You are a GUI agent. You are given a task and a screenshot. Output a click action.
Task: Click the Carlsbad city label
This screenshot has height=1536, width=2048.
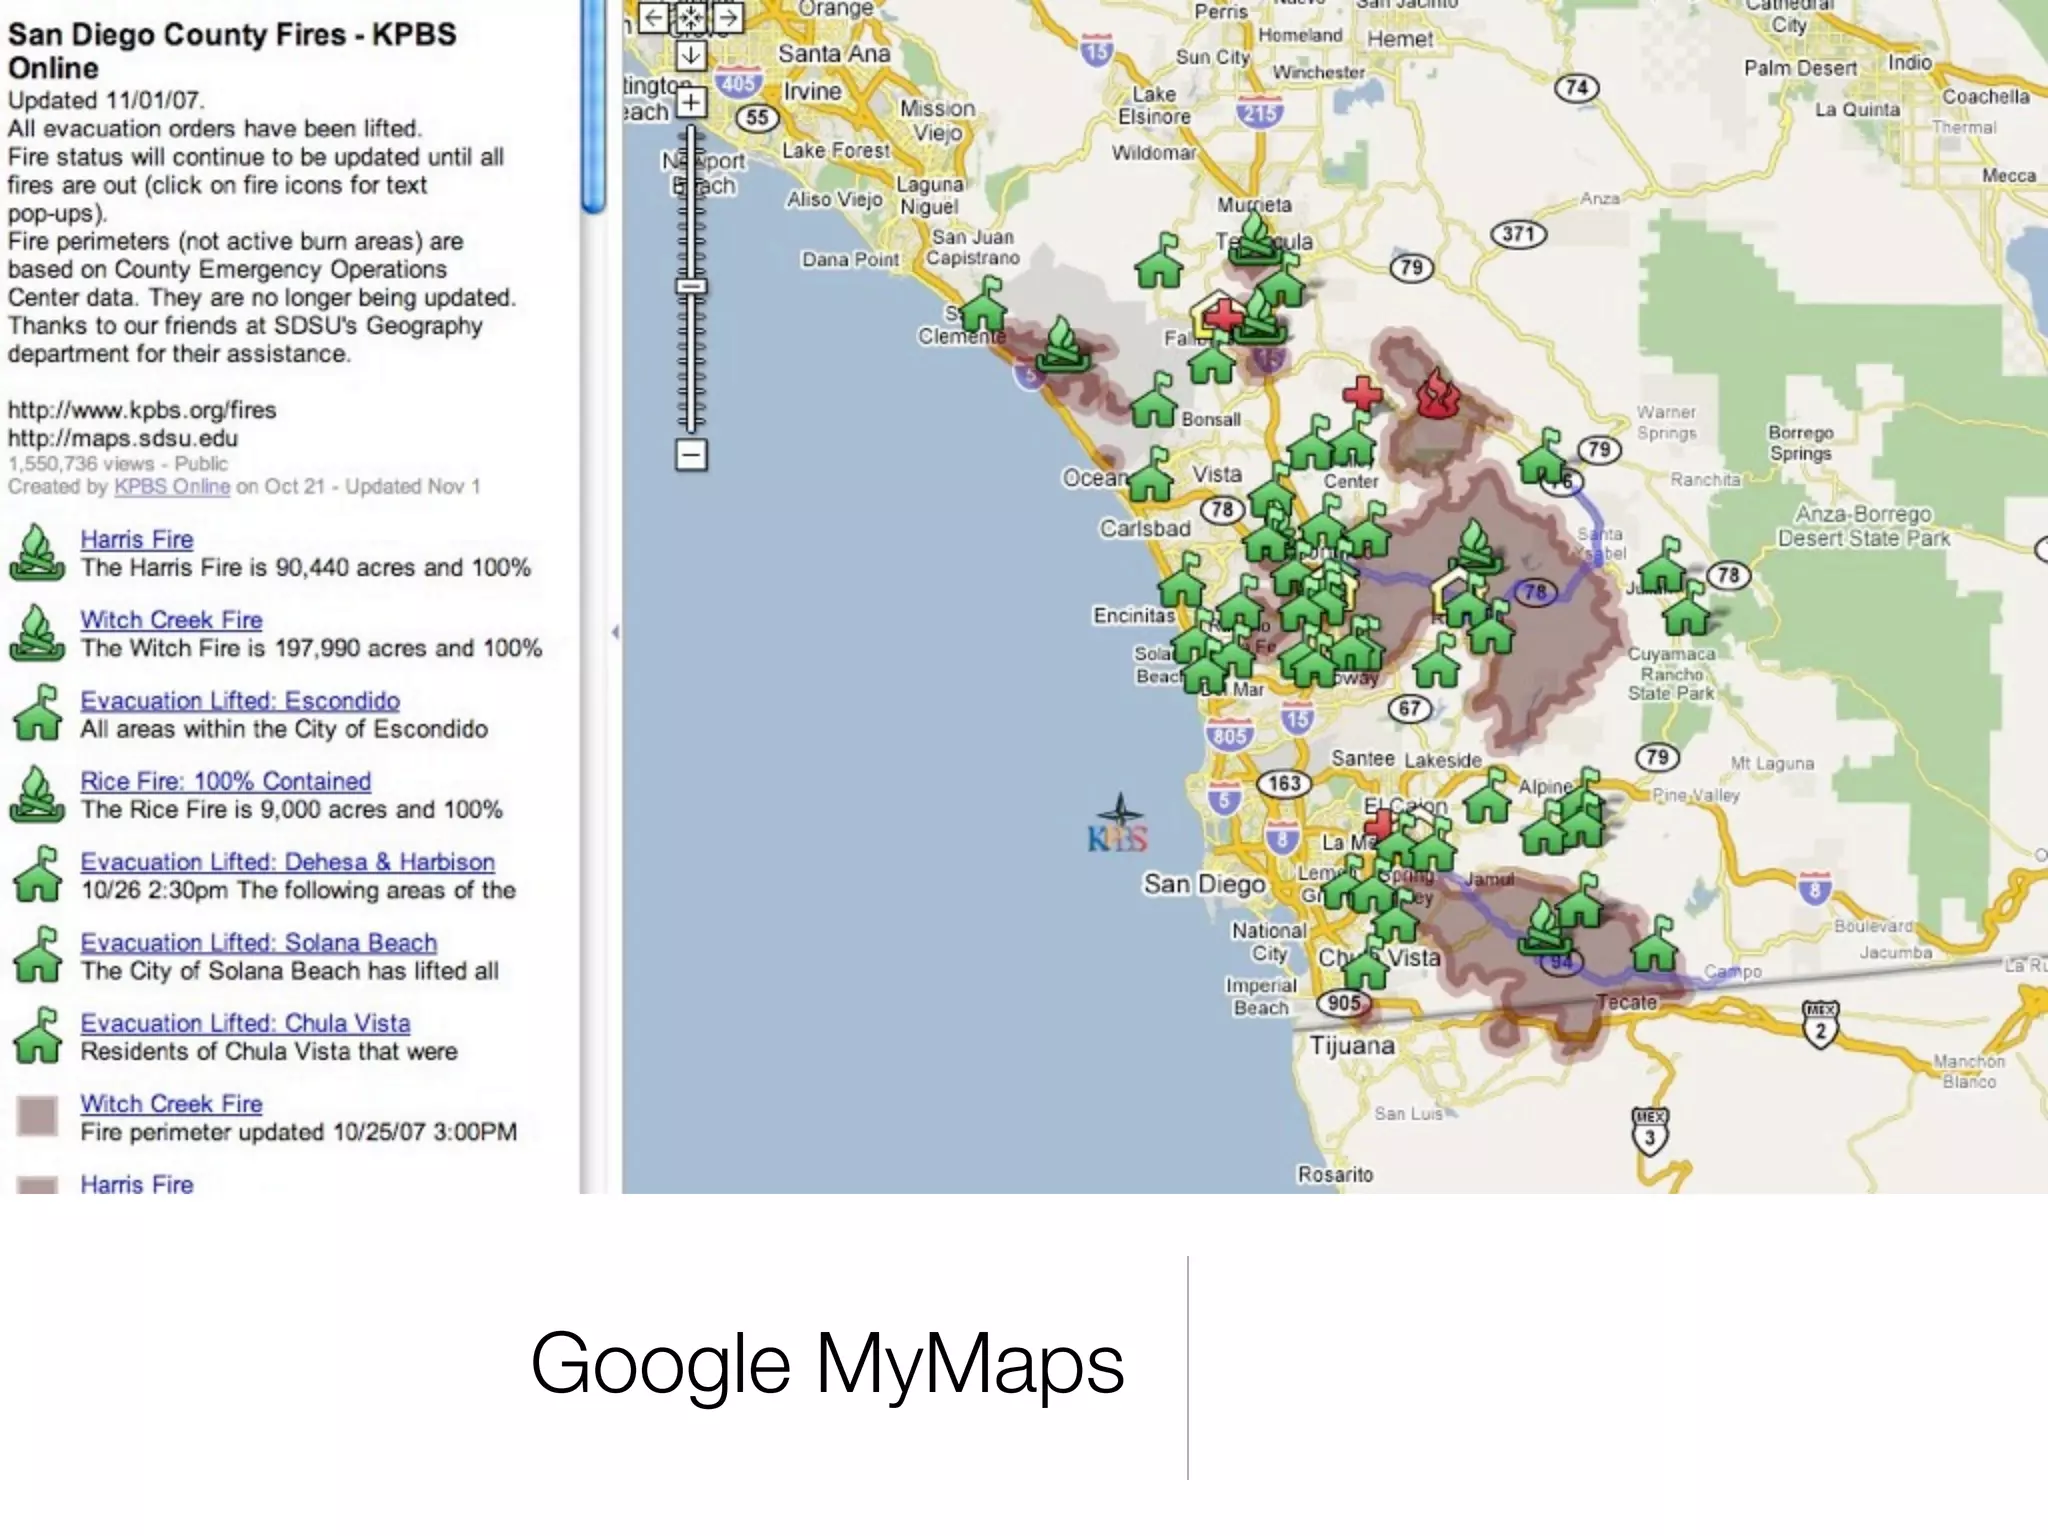(x=1145, y=528)
